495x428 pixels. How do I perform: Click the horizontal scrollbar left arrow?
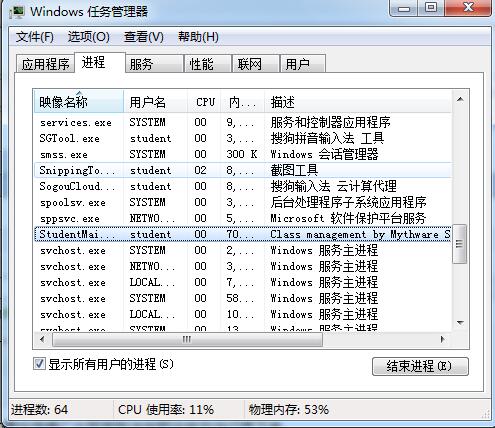42,339
